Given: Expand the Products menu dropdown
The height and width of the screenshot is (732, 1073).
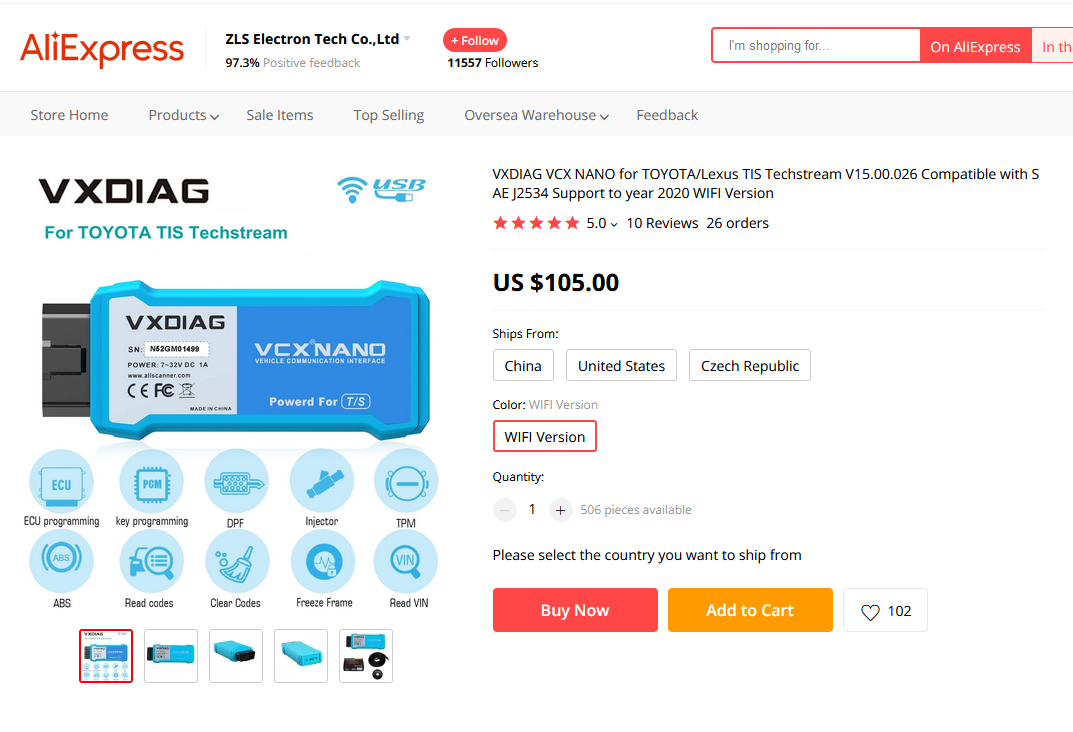Looking at the screenshot, I should point(184,116).
